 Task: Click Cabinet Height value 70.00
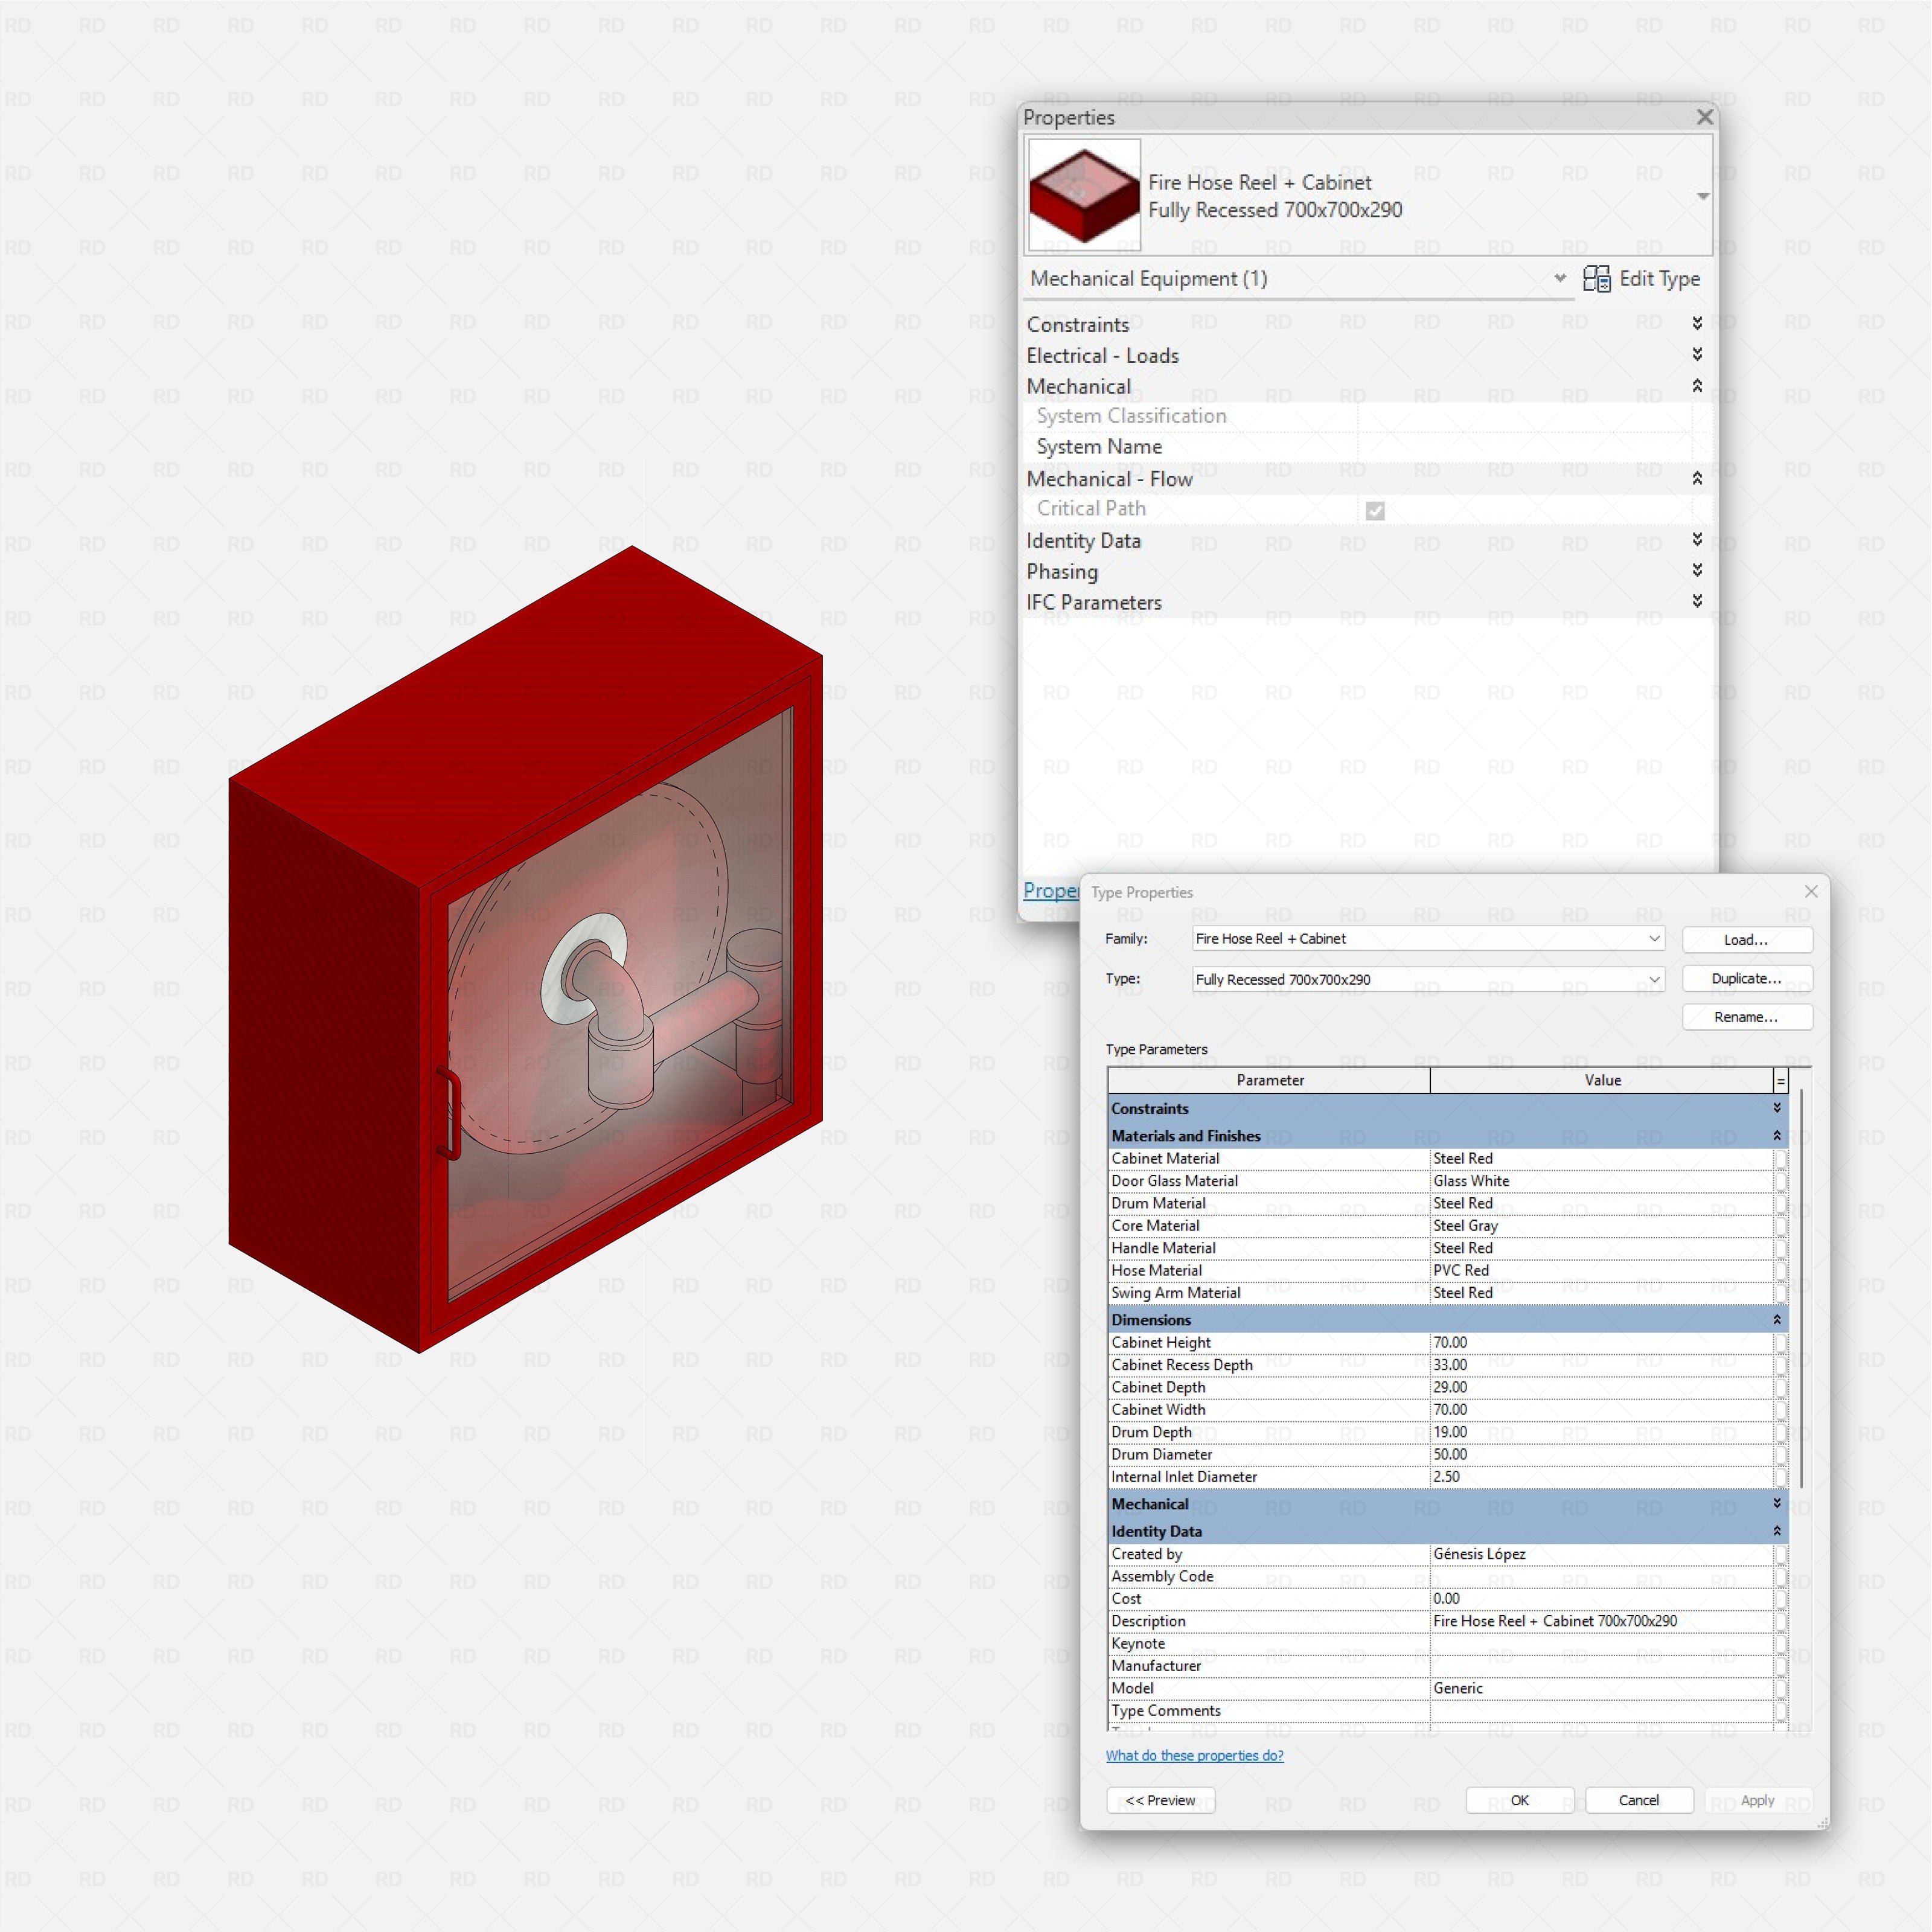1602,1342
